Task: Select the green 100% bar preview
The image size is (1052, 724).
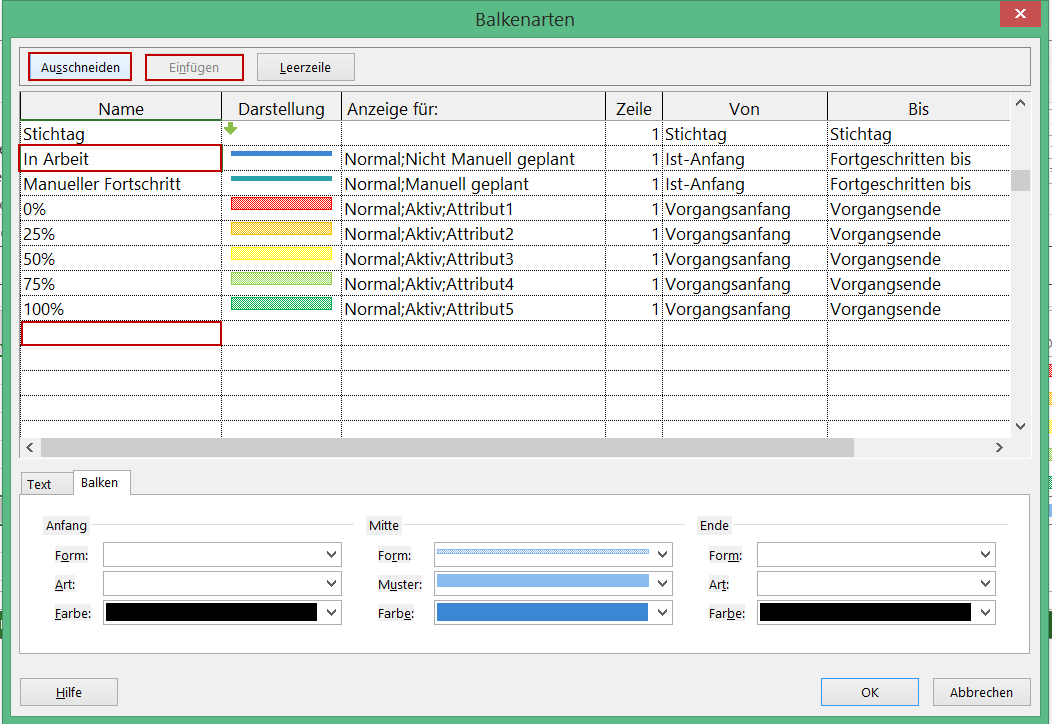Action: click(281, 304)
